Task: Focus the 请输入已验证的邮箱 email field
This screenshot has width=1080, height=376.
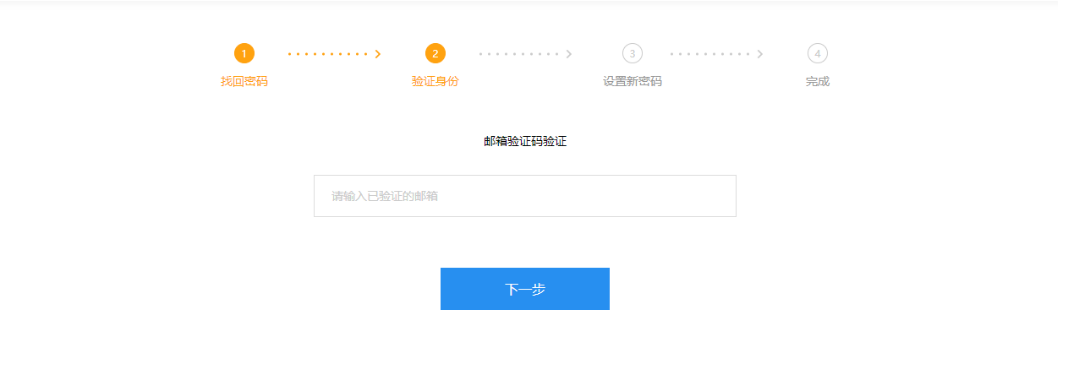Action: click(x=525, y=196)
